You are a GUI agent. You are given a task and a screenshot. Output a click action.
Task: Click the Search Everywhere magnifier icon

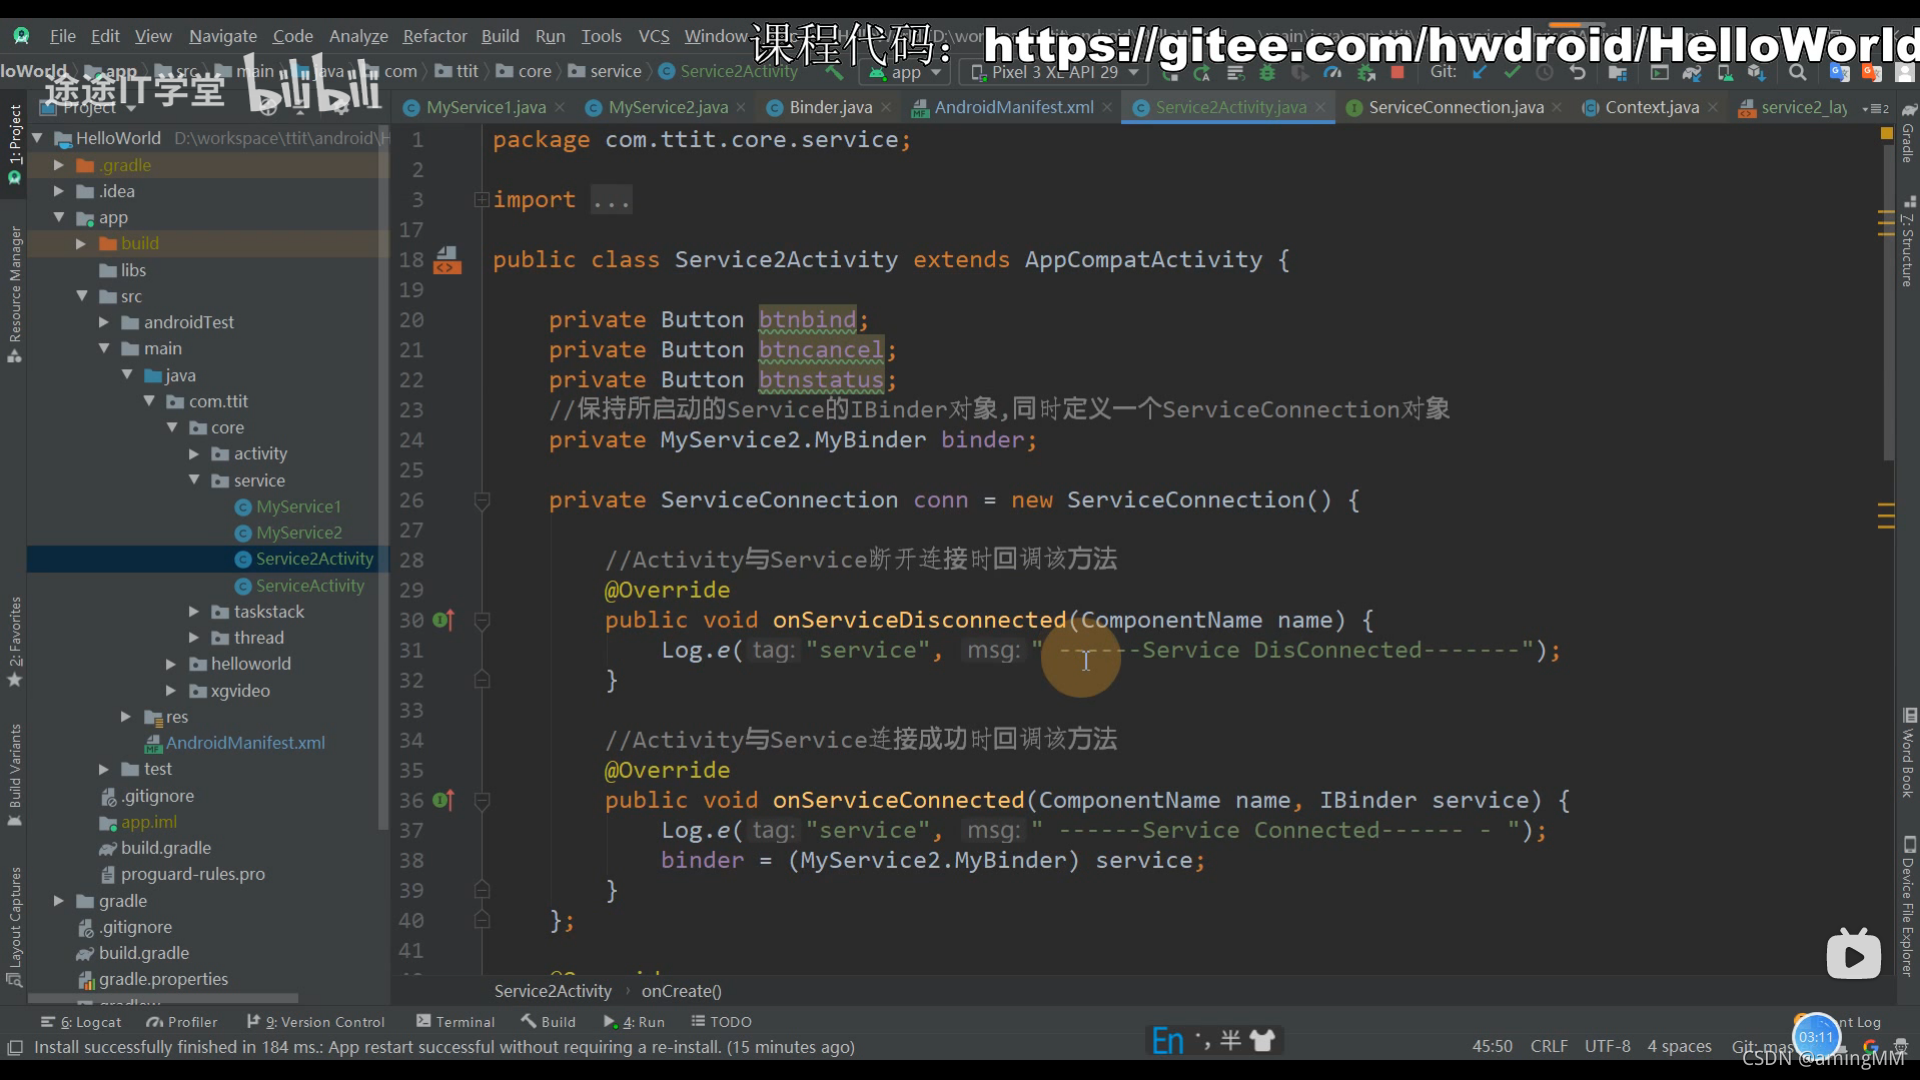coord(1797,72)
